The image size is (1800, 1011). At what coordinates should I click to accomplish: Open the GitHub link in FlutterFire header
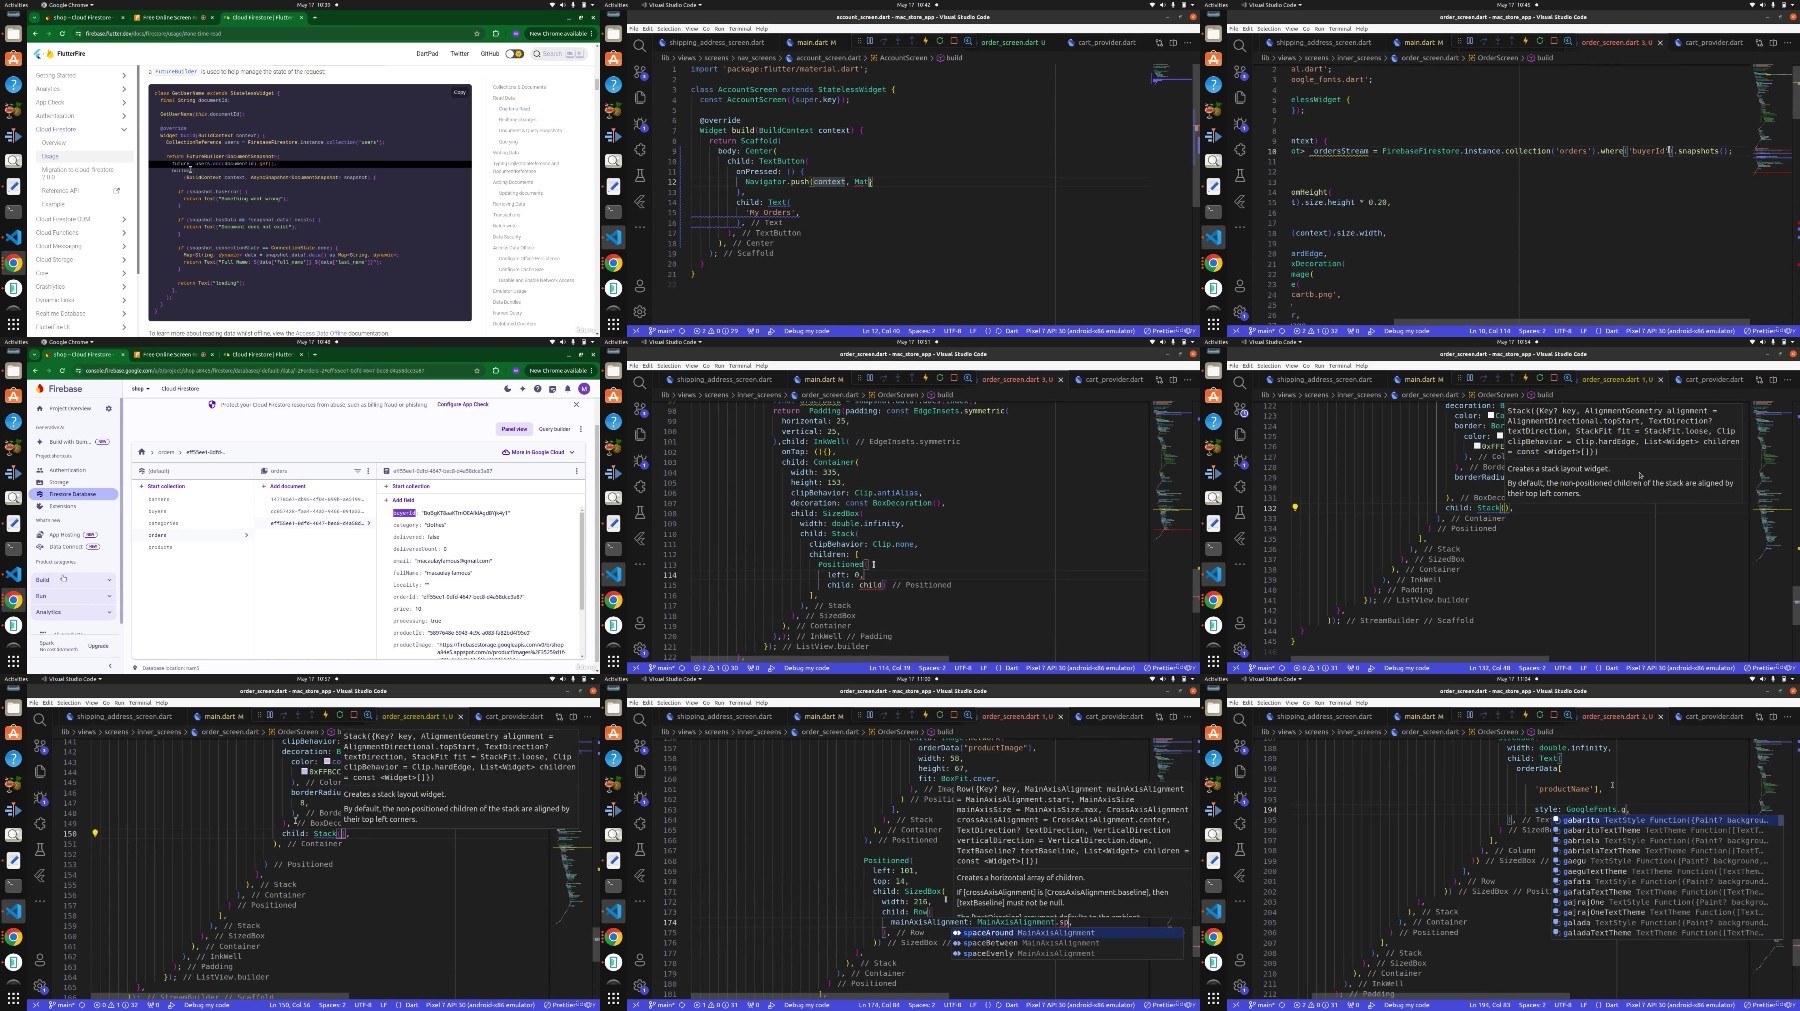[x=490, y=54]
